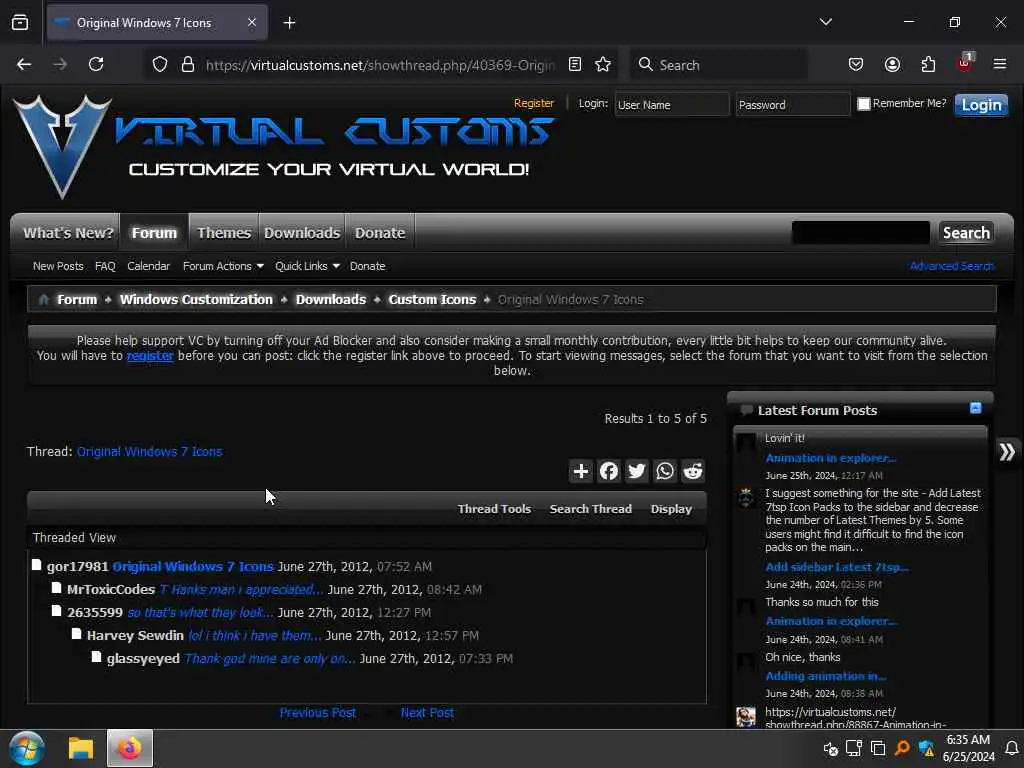Open Pocket save icon
The width and height of the screenshot is (1024, 768).
tap(856, 64)
